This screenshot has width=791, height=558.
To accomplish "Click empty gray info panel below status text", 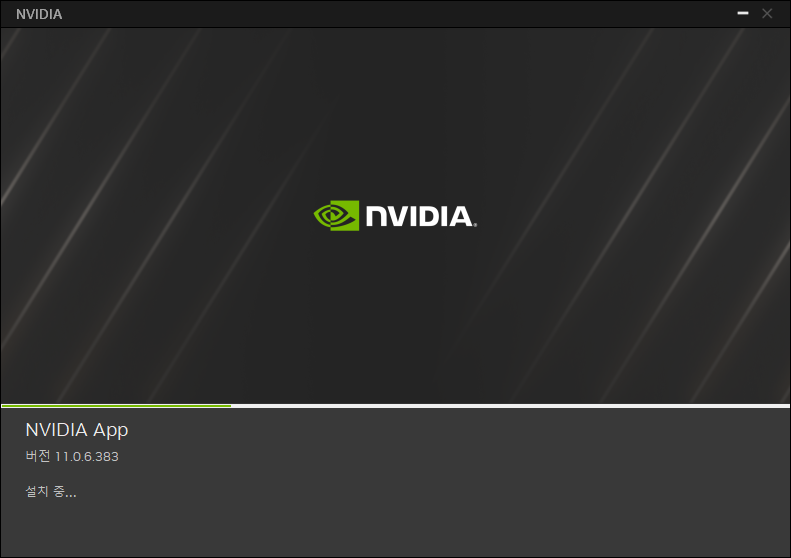I will [x=395, y=527].
